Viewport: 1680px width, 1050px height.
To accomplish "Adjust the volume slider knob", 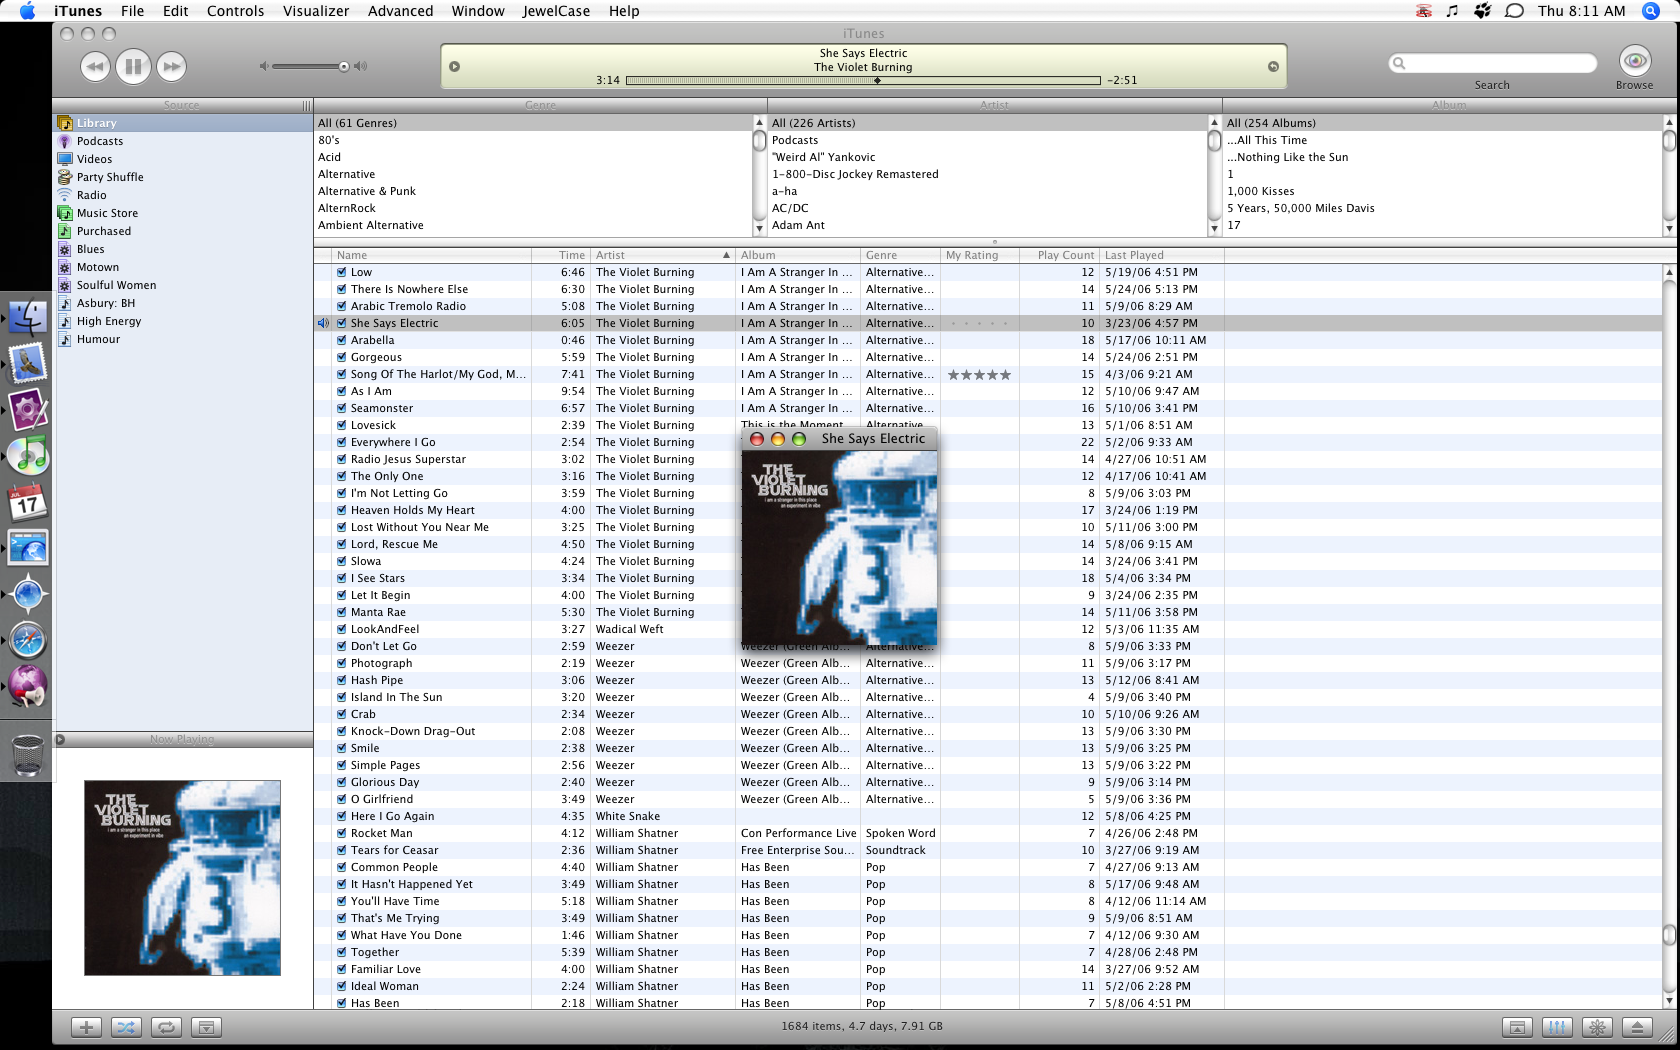I will pos(344,67).
